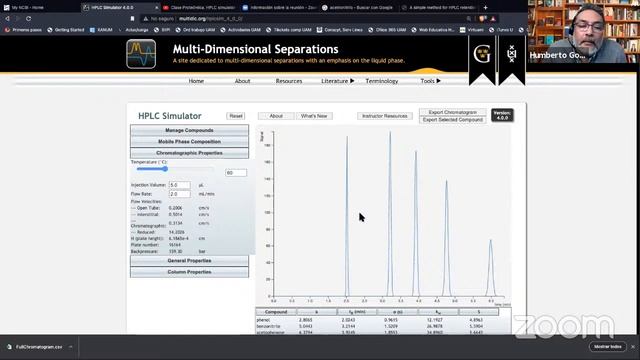
Task: Close the downloads bar
Action: [x=633, y=347]
